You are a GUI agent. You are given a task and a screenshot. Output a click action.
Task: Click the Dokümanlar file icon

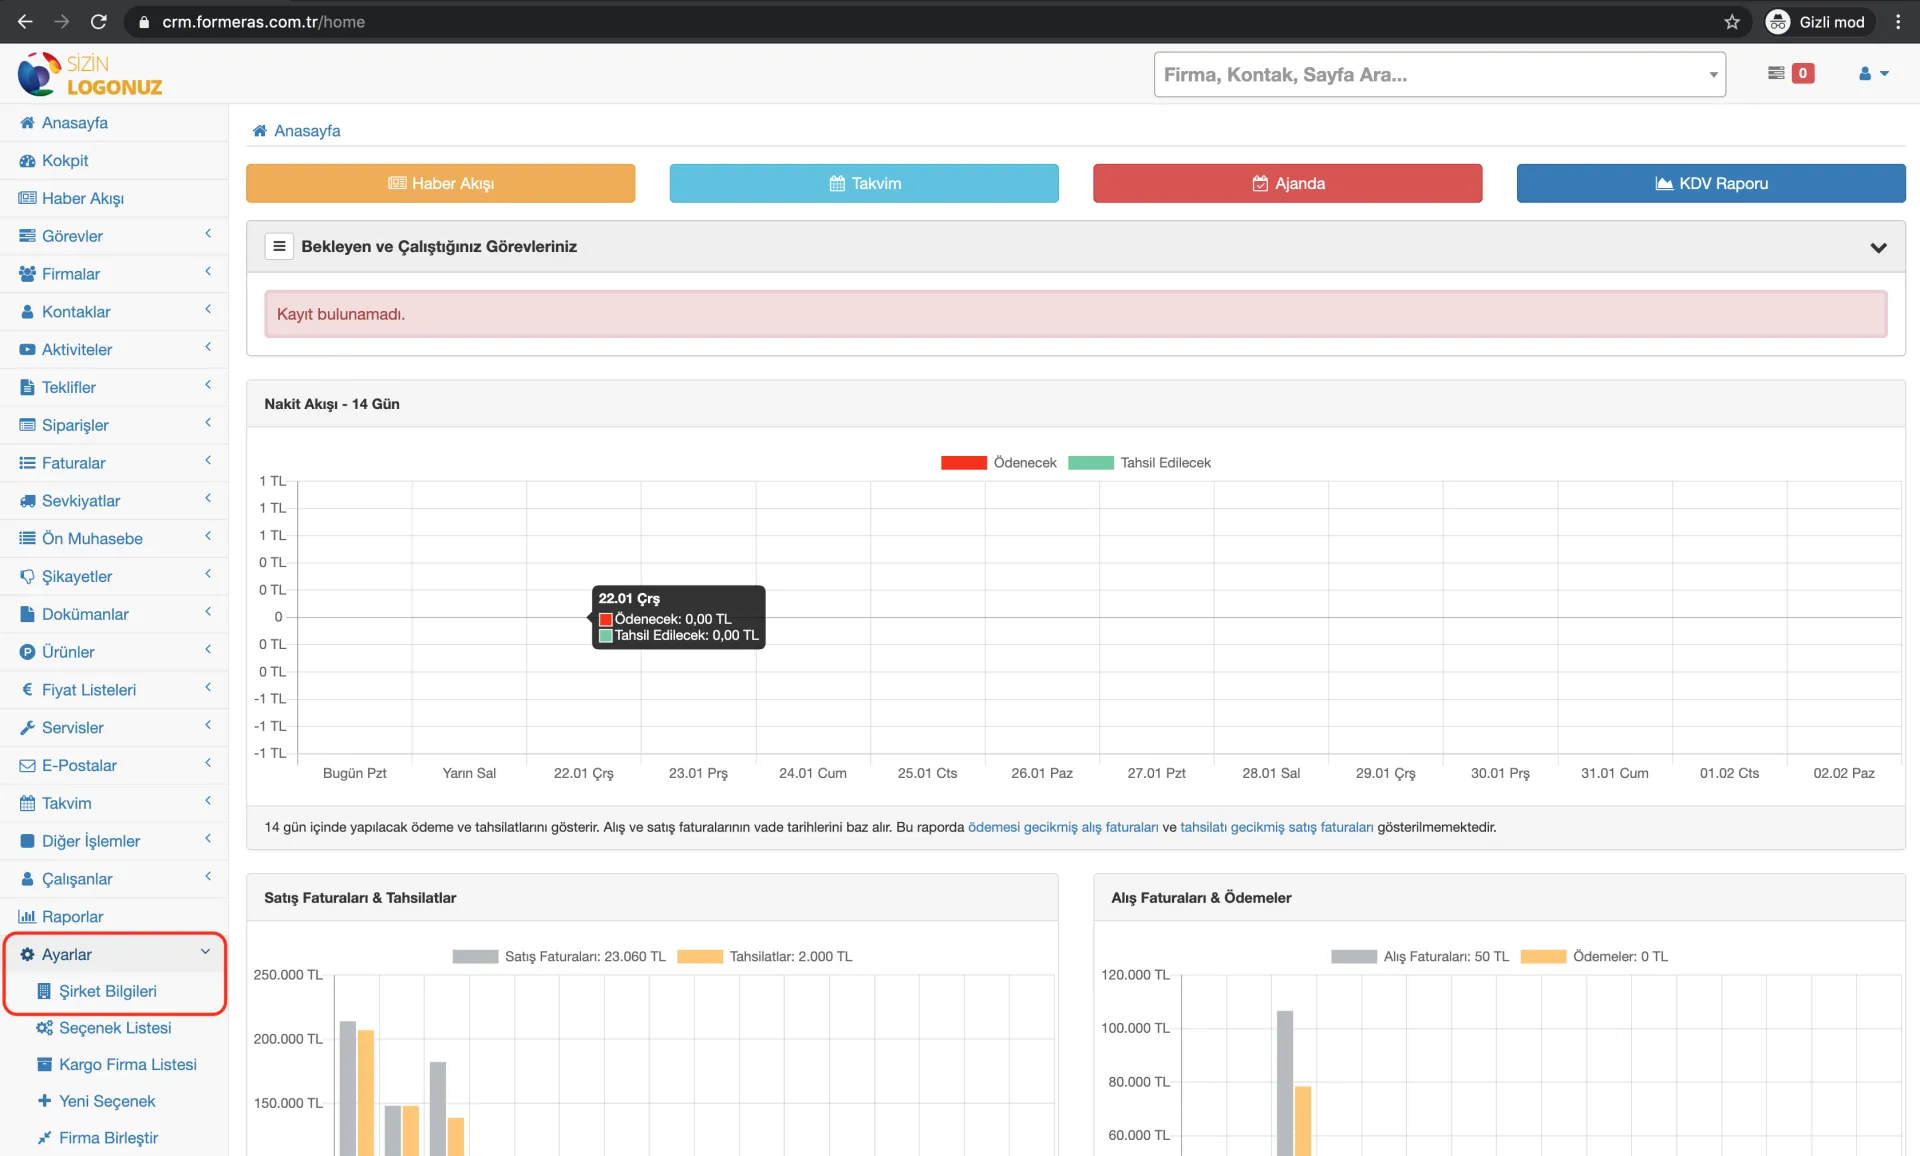[27, 614]
